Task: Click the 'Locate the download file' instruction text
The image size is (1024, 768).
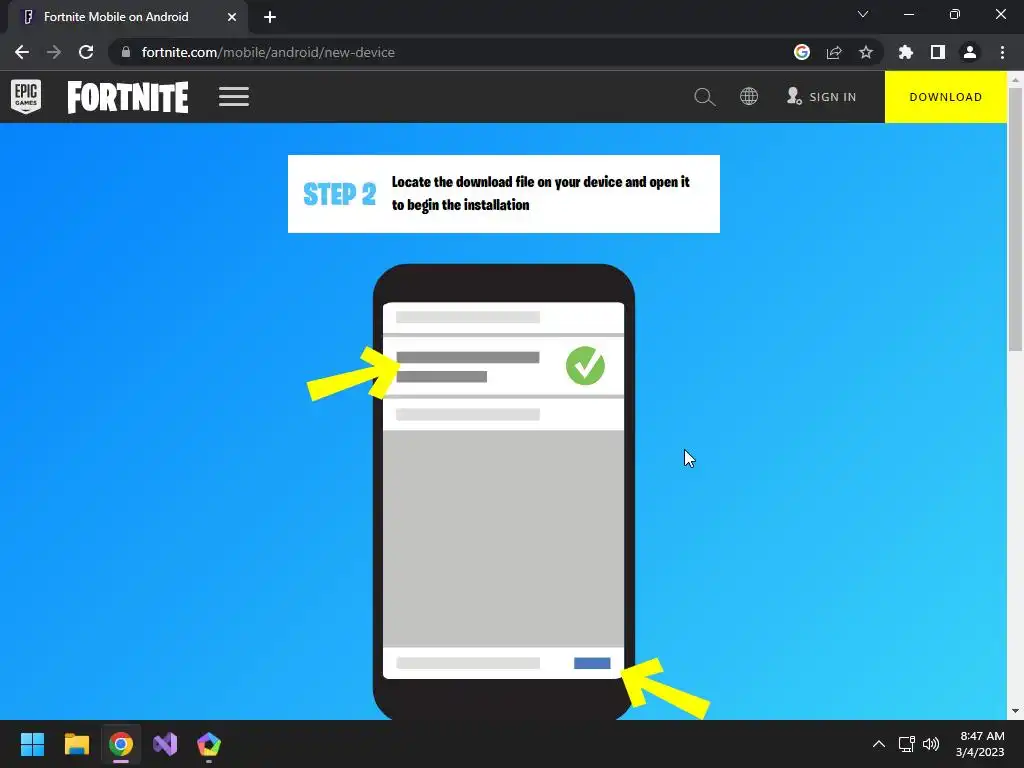Action: point(541,193)
